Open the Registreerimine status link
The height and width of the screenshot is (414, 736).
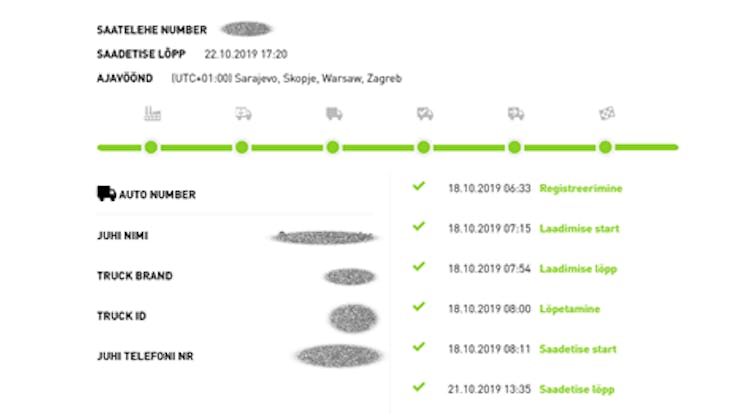click(x=581, y=188)
